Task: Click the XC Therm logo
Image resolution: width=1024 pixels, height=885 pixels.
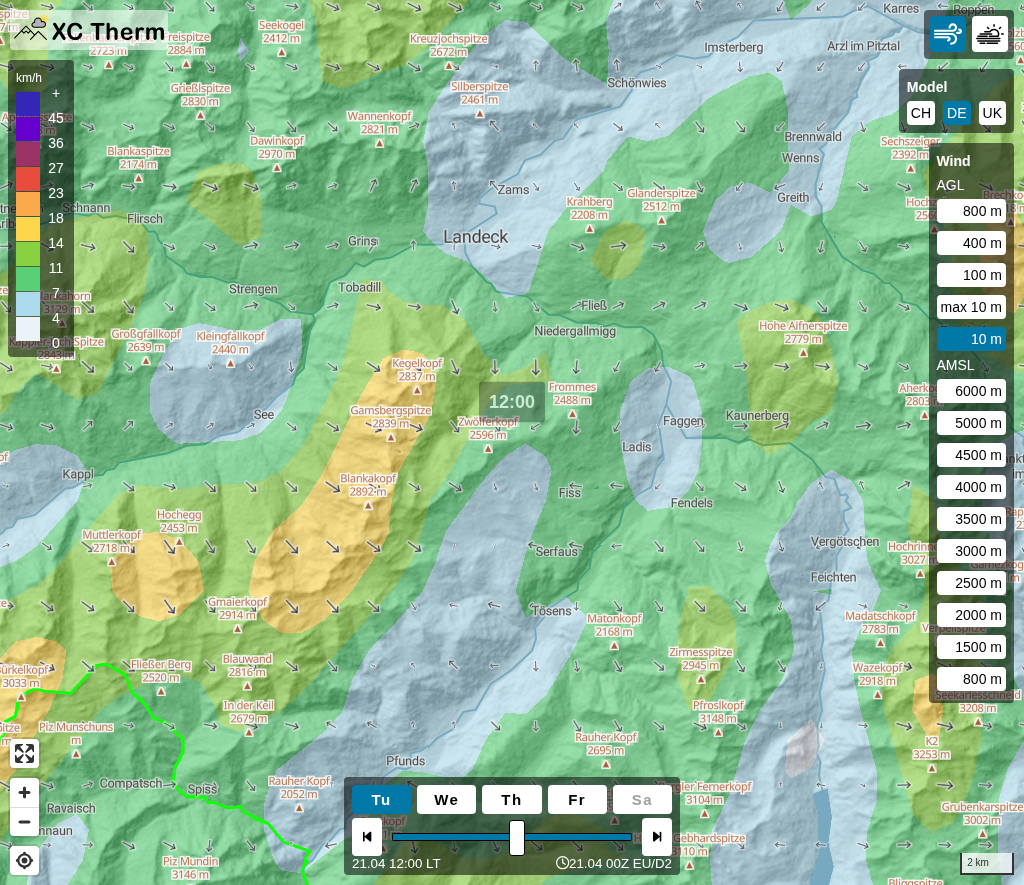Action: pyautogui.click(x=89, y=30)
